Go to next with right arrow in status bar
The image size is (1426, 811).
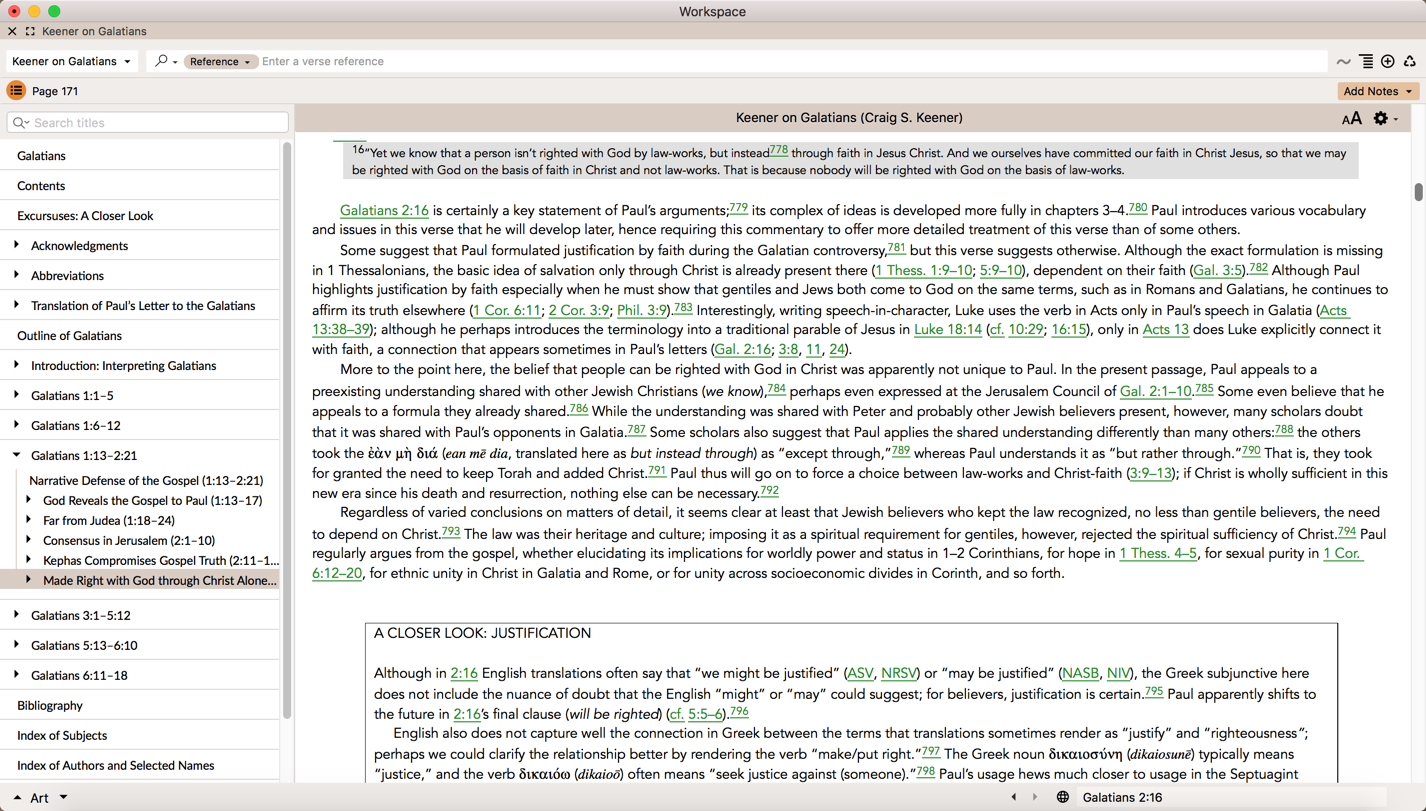[1035, 797]
